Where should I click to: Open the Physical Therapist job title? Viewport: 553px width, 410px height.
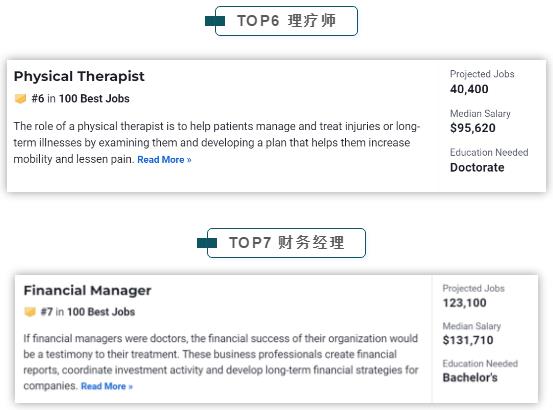click(79, 77)
